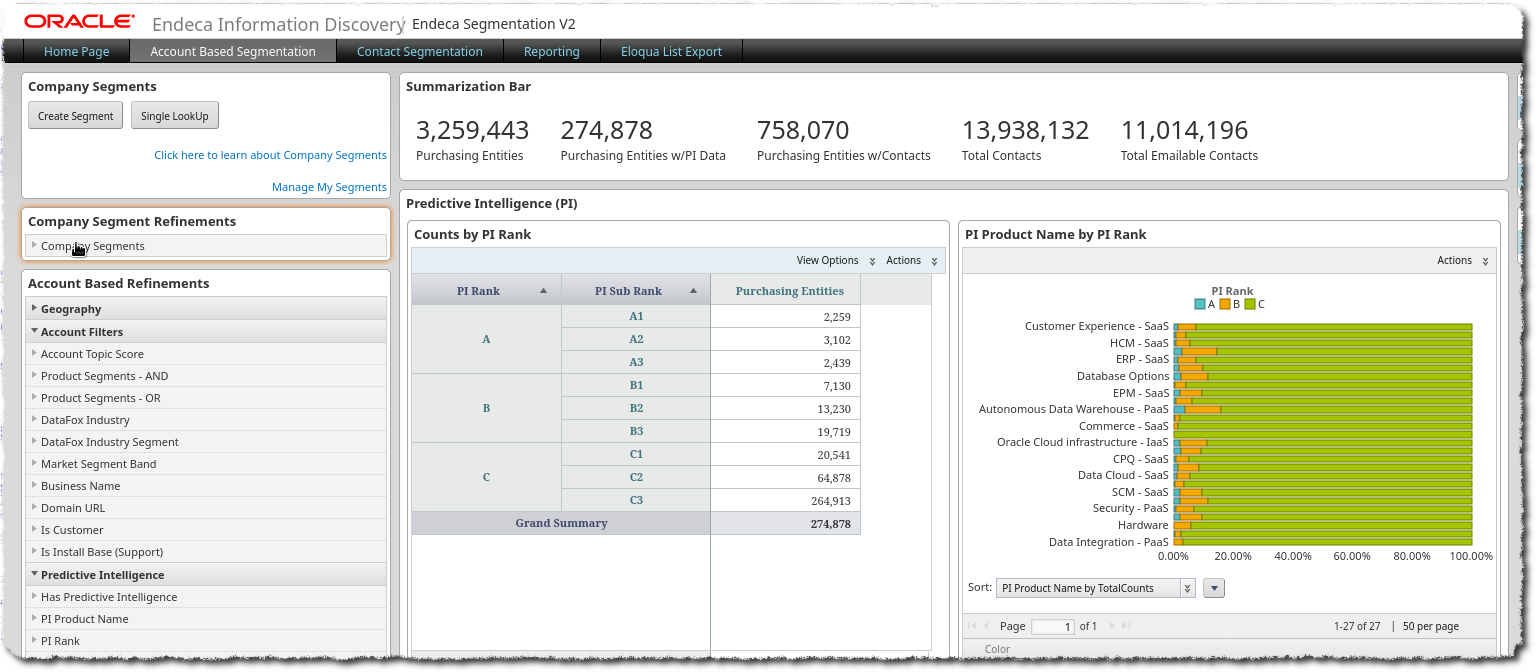Viewport: 1536px width, 672px height.
Task: Open the Eloqua List Export tab
Action: pyautogui.click(x=670, y=51)
